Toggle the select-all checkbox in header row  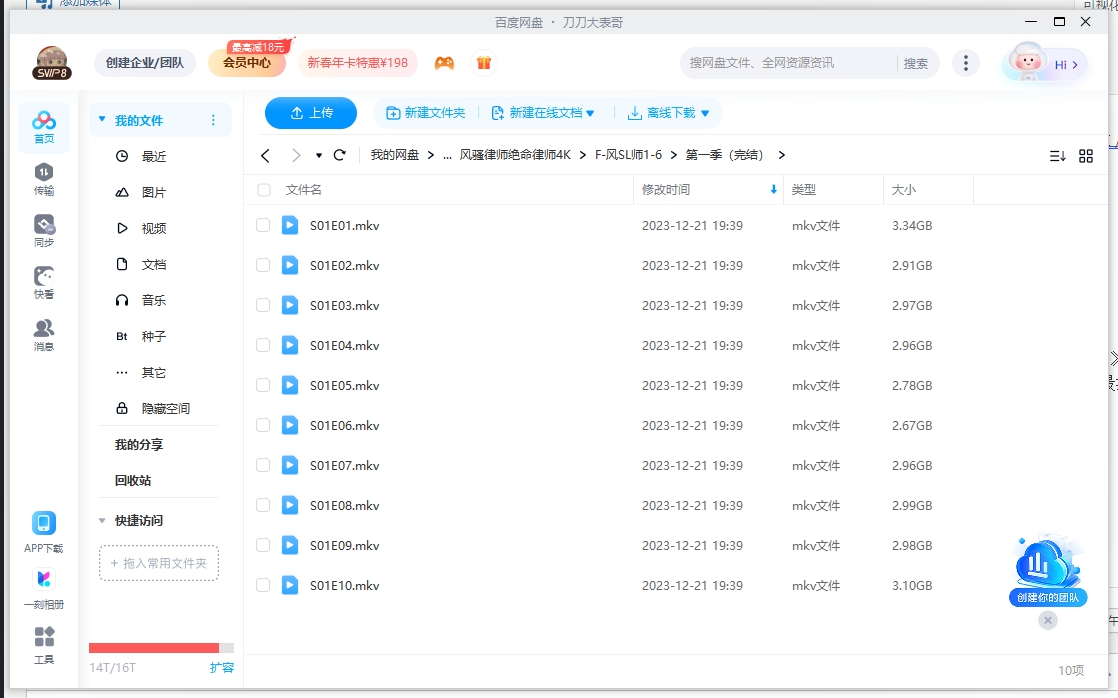[x=264, y=190]
